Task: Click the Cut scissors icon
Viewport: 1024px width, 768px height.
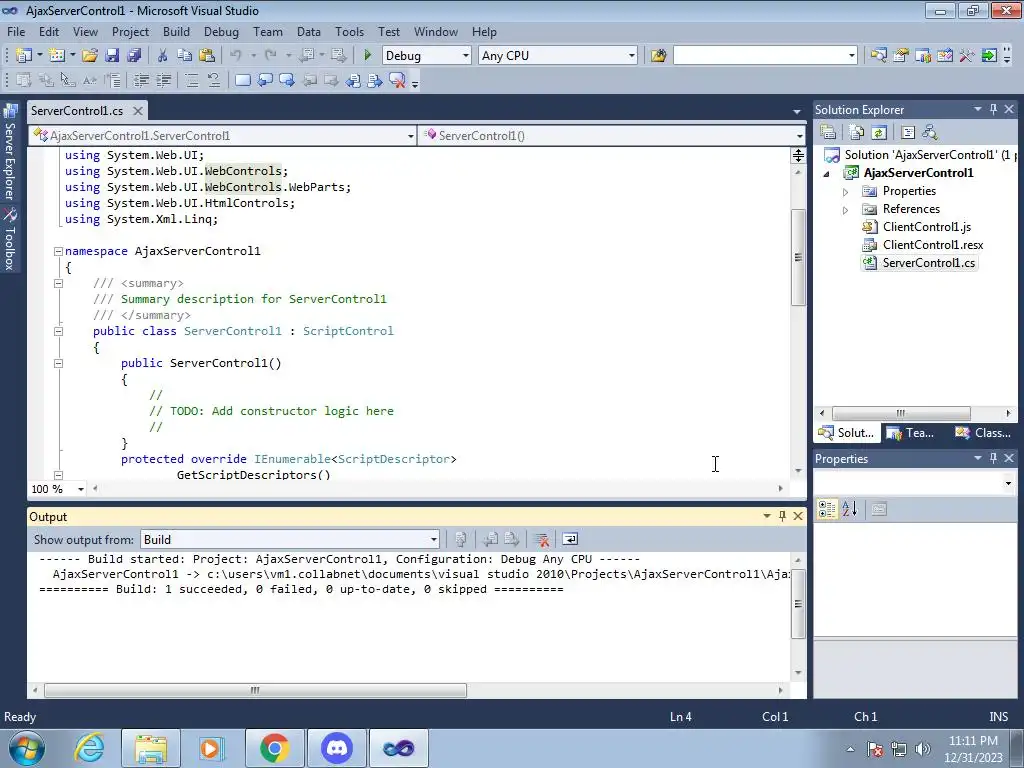Action: 162,56
